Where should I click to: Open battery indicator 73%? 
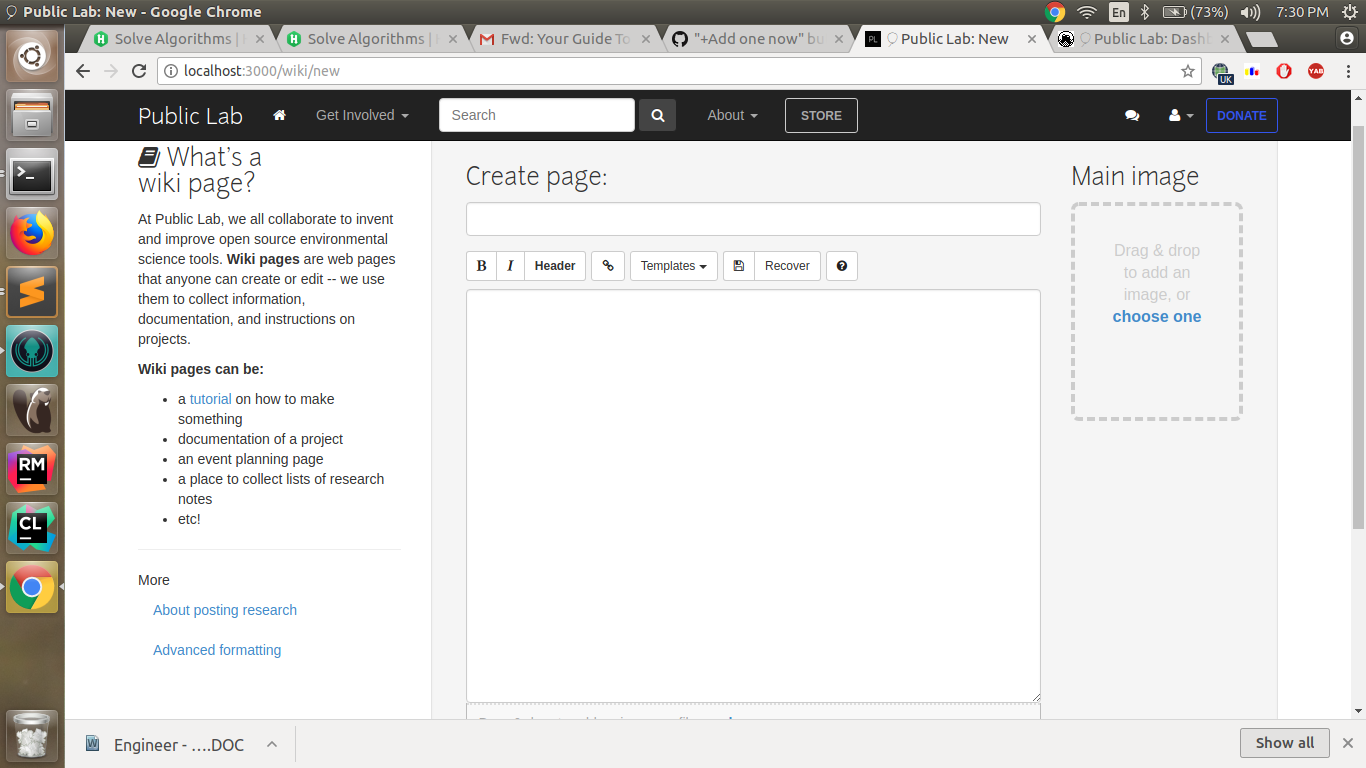[x=1196, y=12]
